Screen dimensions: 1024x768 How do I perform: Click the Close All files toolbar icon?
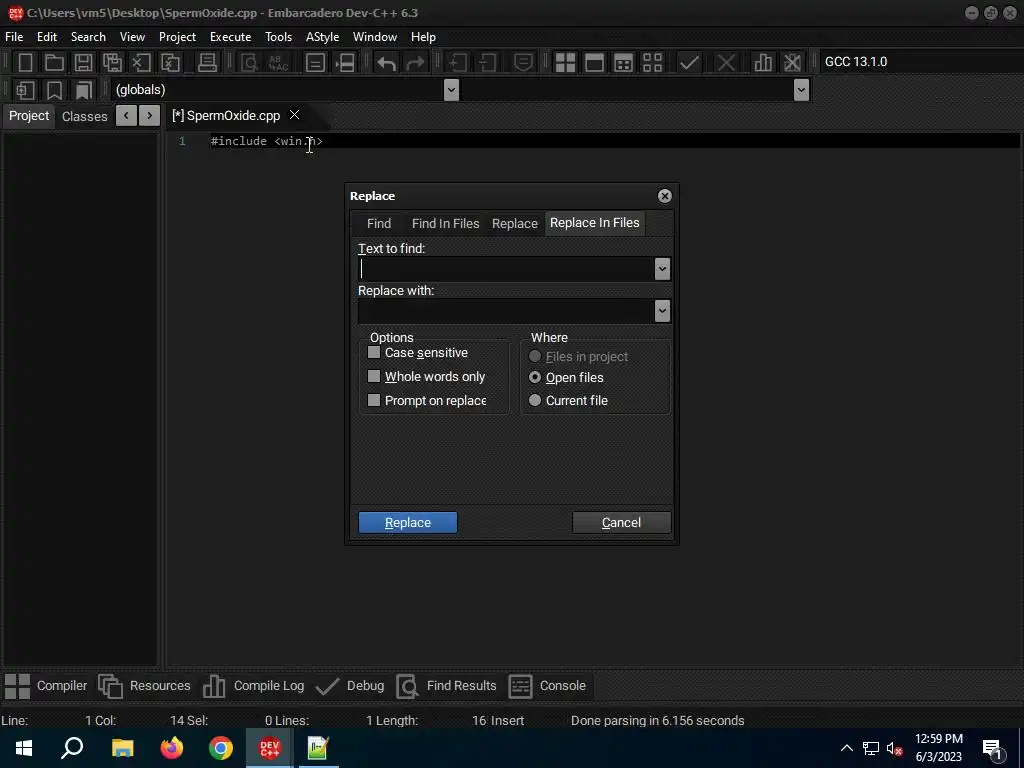coord(170,62)
